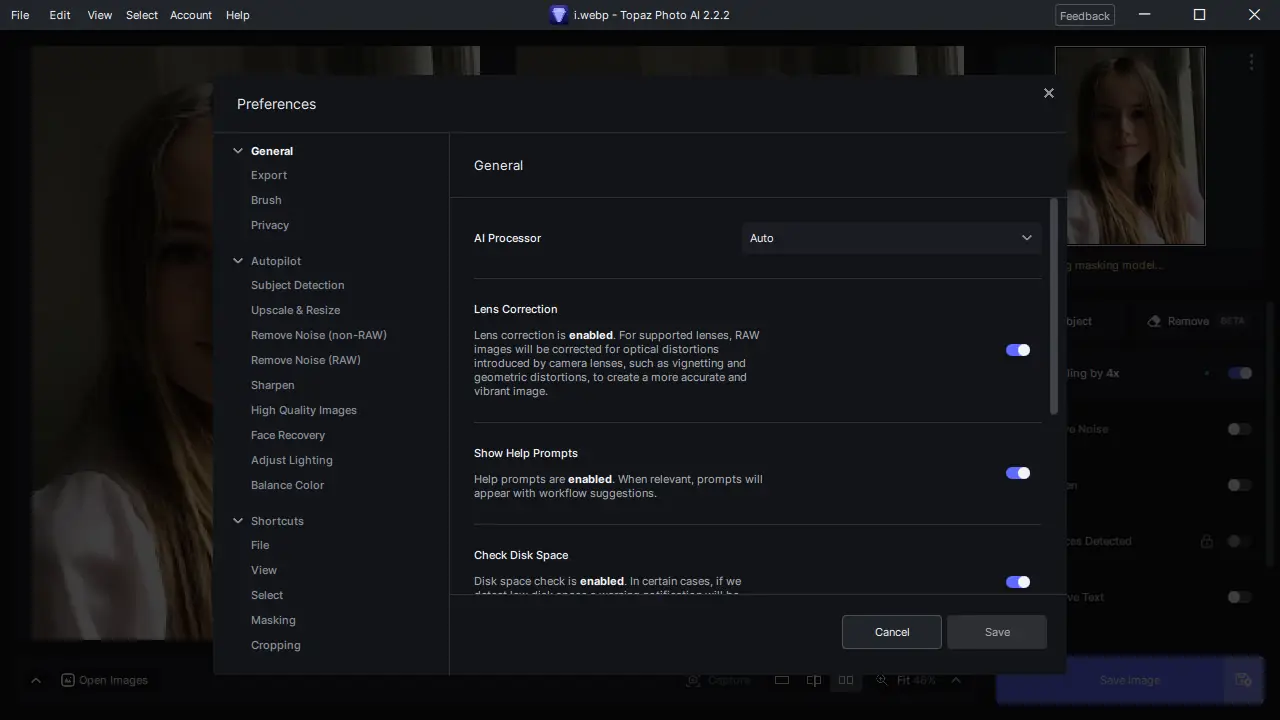This screenshot has width=1280, height=720.
Task: Open the Account menu
Action: [x=191, y=15]
